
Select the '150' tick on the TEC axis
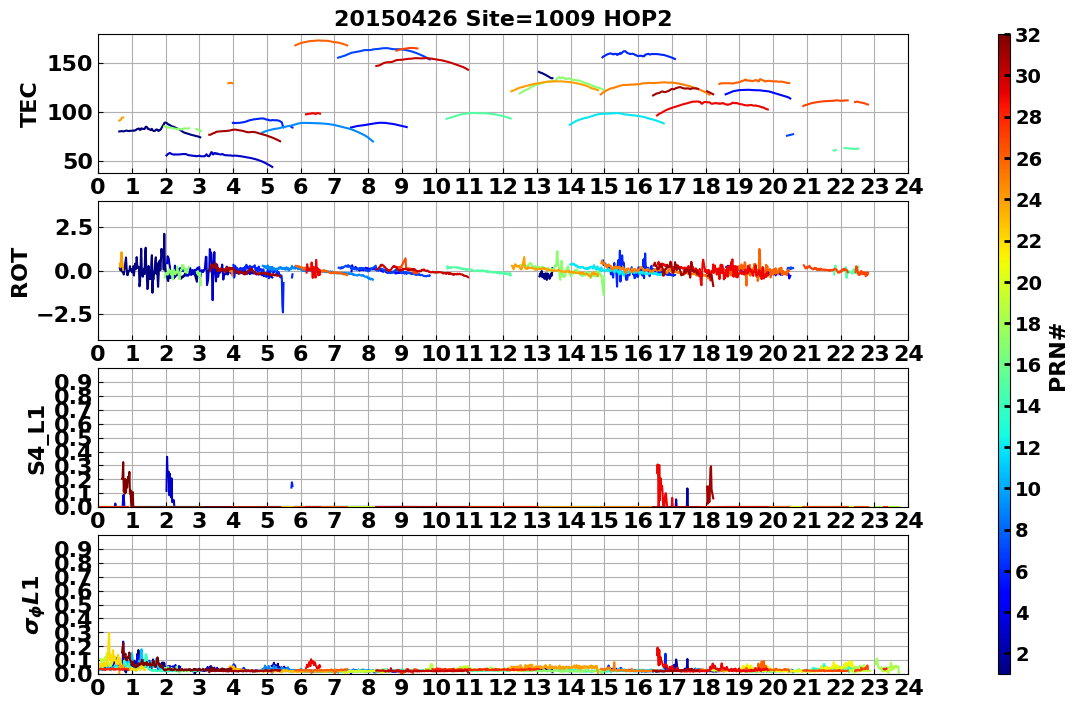pos(69,64)
